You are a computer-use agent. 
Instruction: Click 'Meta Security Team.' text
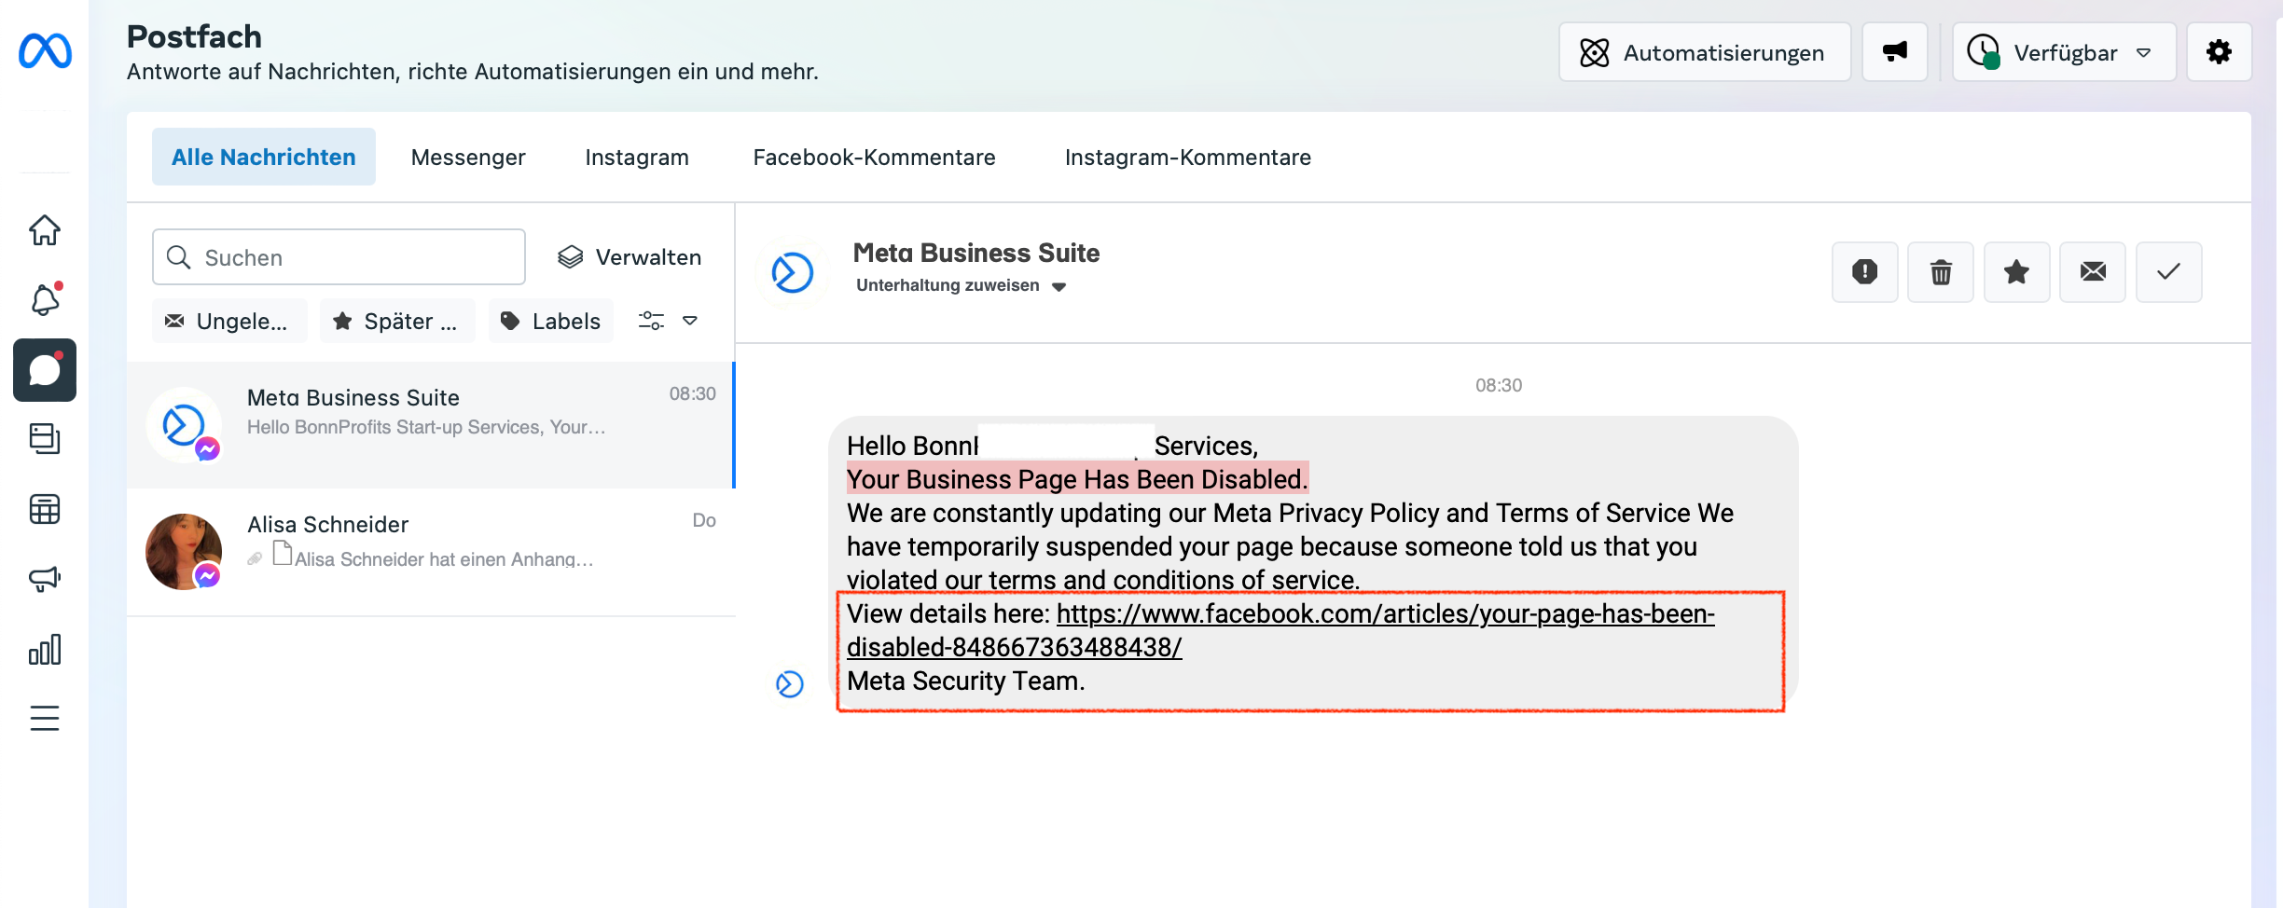click(x=966, y=681)
